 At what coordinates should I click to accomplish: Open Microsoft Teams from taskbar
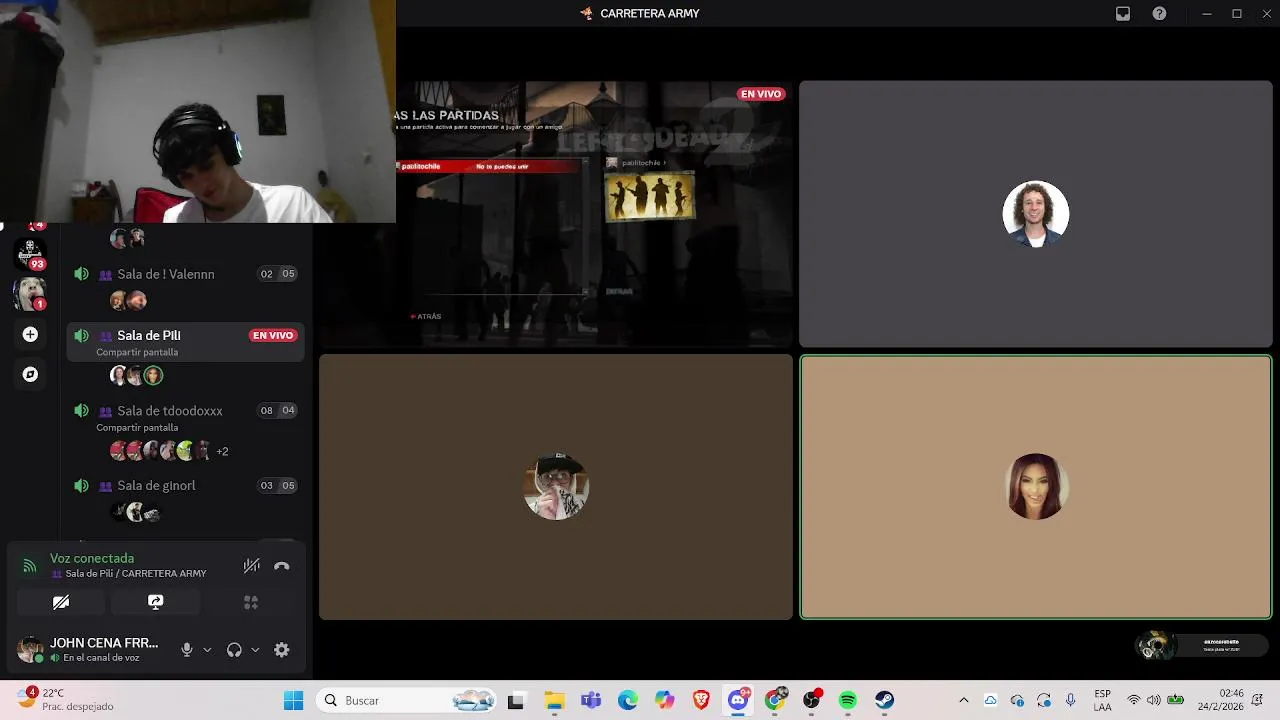pyautogui.click(x=591, y=700)
